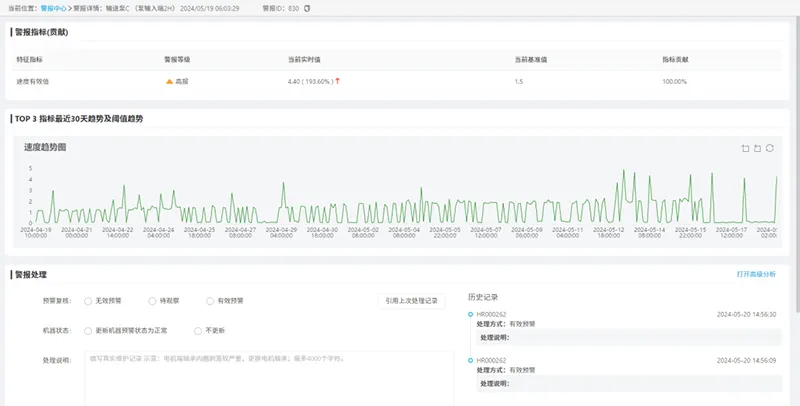Click the 指标贡献 column header
Image resolution: width=800 pixels, height=406 pixels.
(675, 59)
